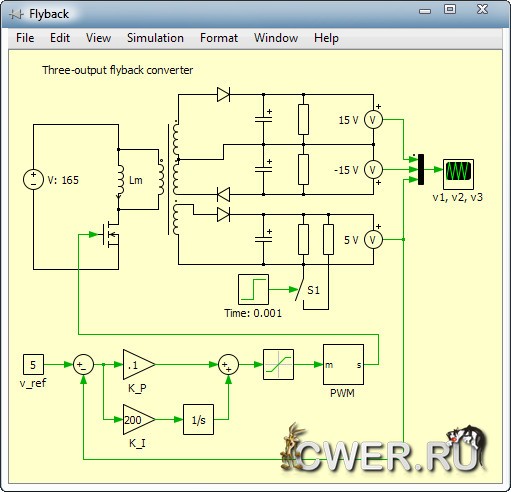
Task: Click the 5 V voltmeter symbol
Action: coord(373,240)
